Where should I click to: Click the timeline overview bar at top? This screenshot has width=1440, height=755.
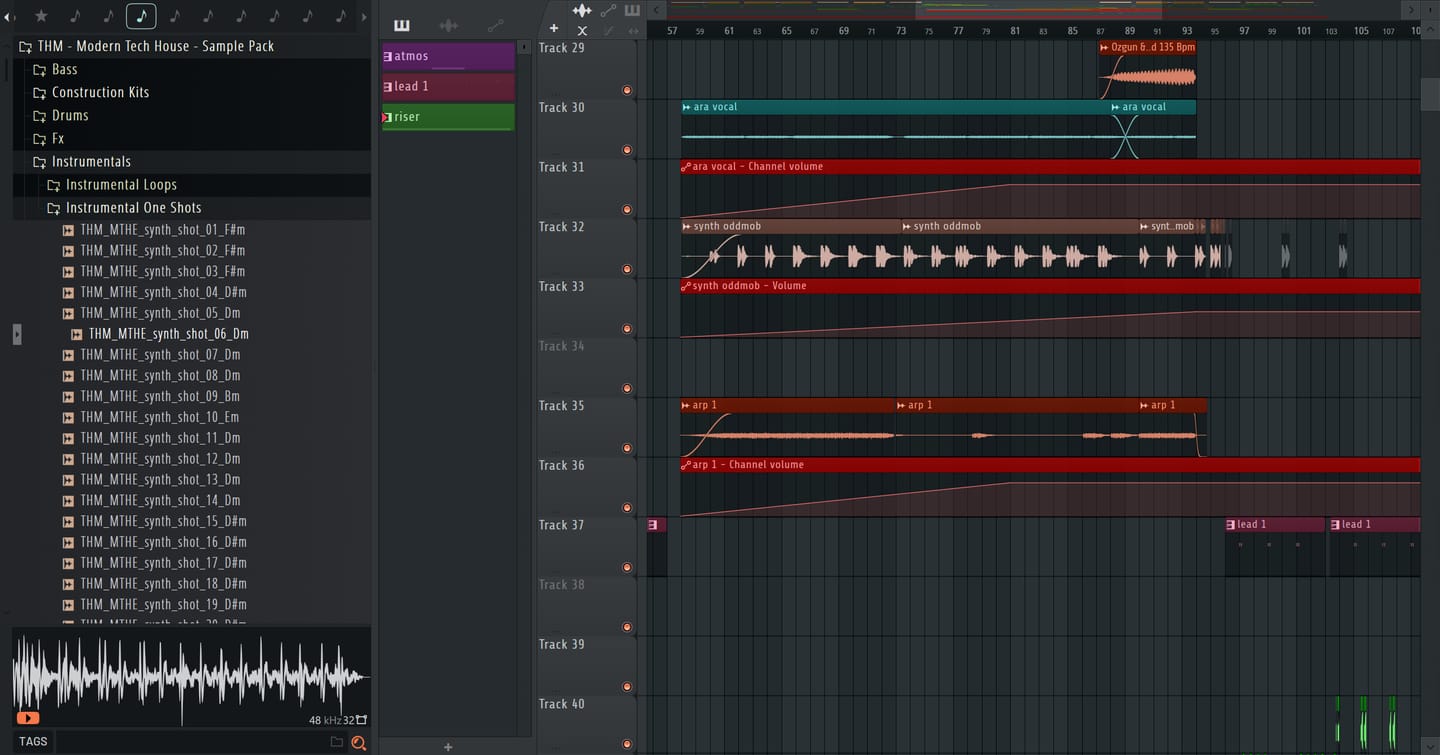(1033, 10)
